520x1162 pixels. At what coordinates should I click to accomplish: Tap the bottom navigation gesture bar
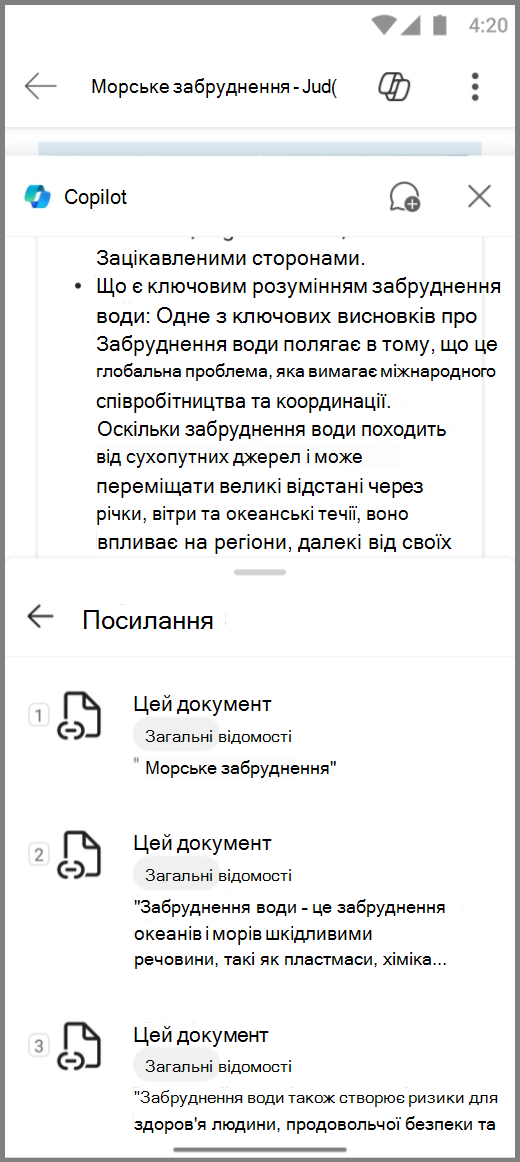[x=260, y=1149]
